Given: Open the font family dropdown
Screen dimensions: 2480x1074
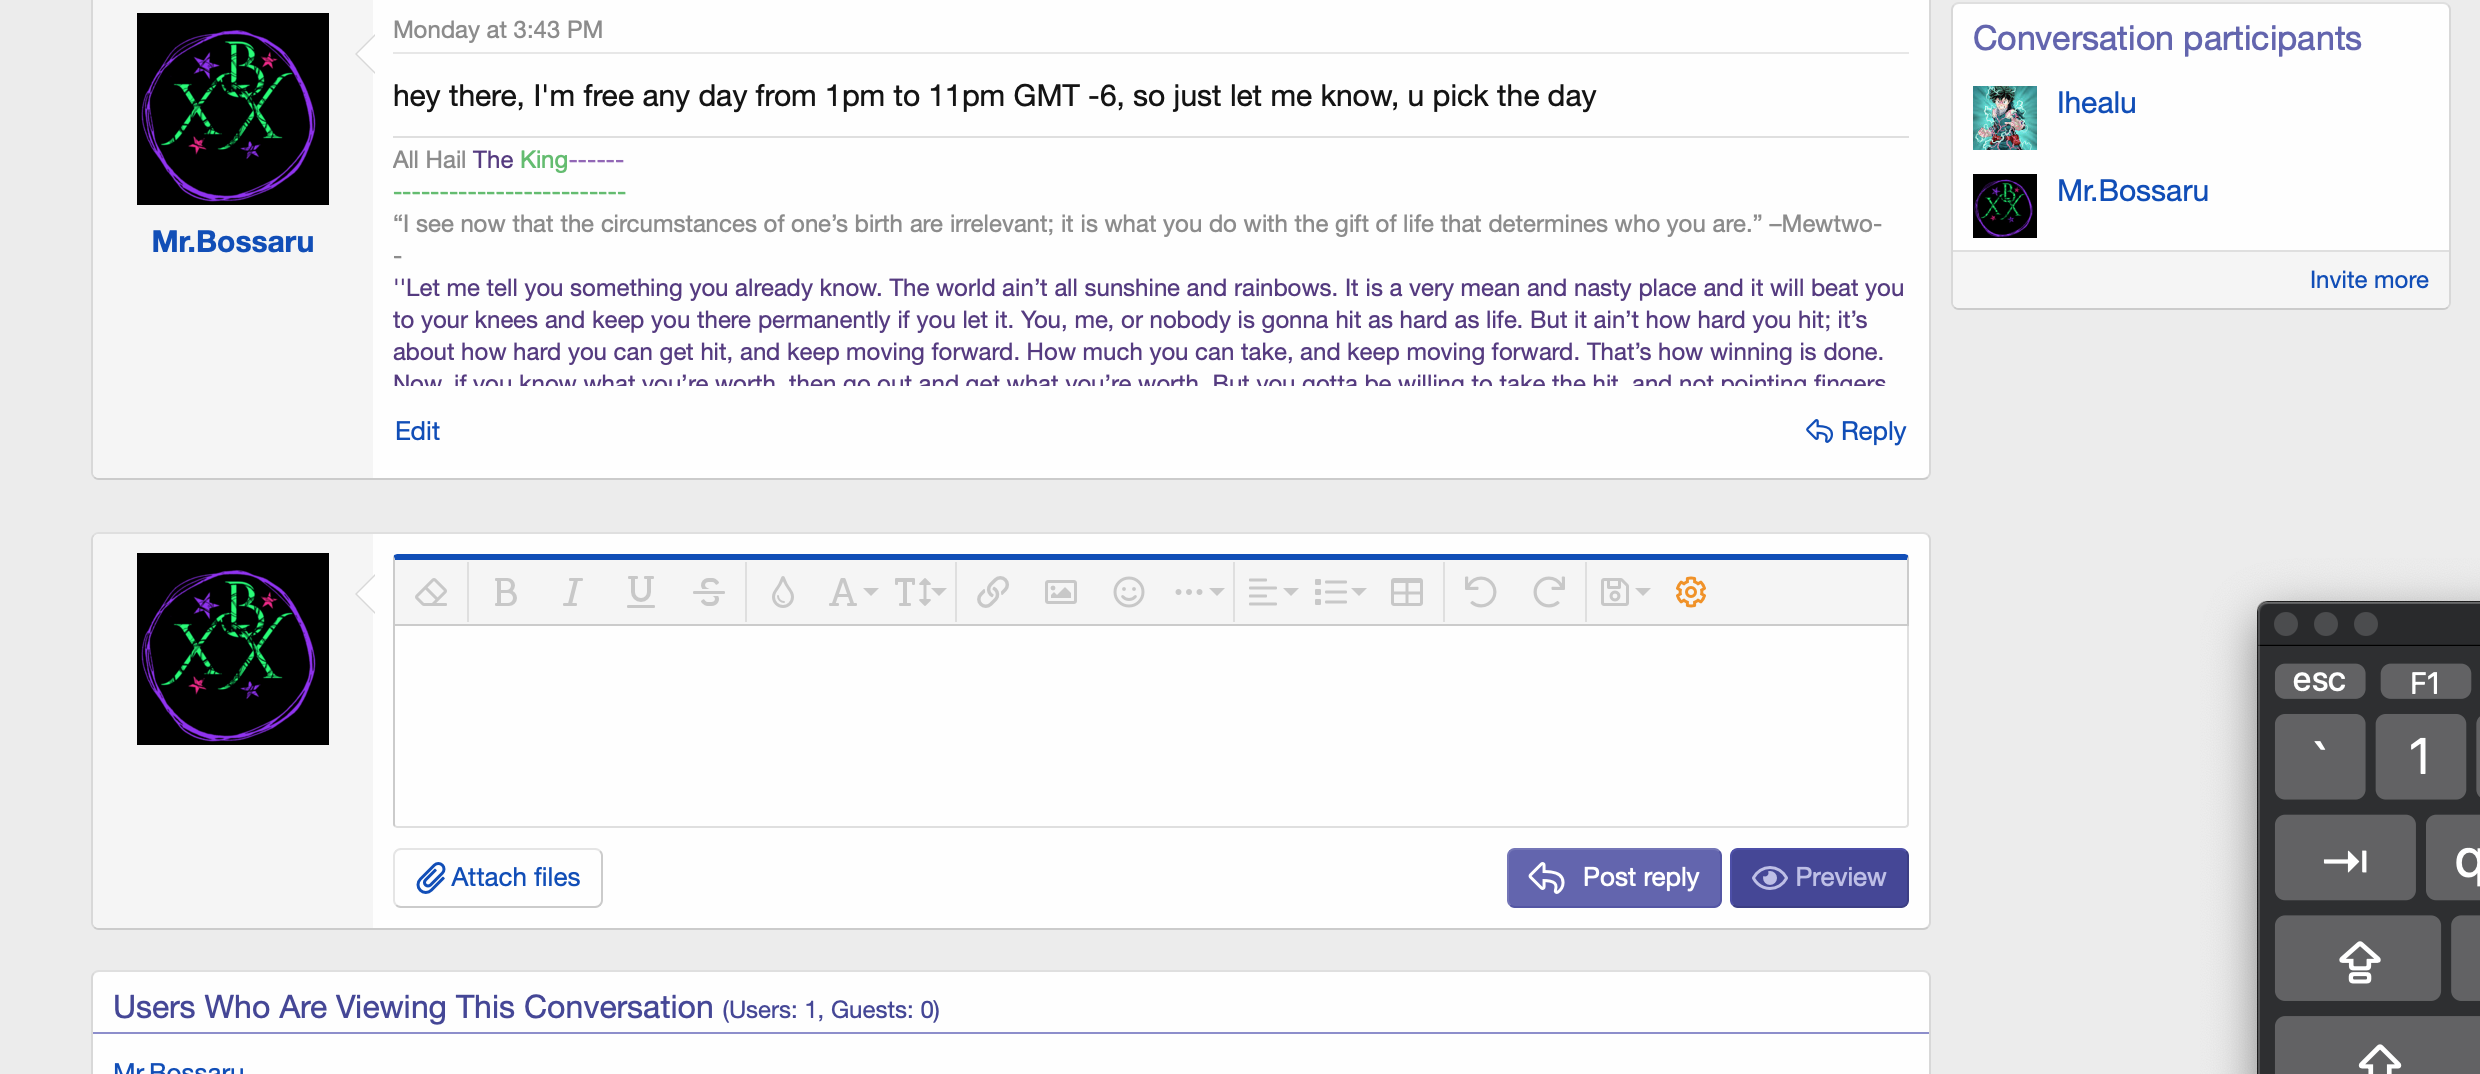Looking at the screenshot, I should pos(852,593).
